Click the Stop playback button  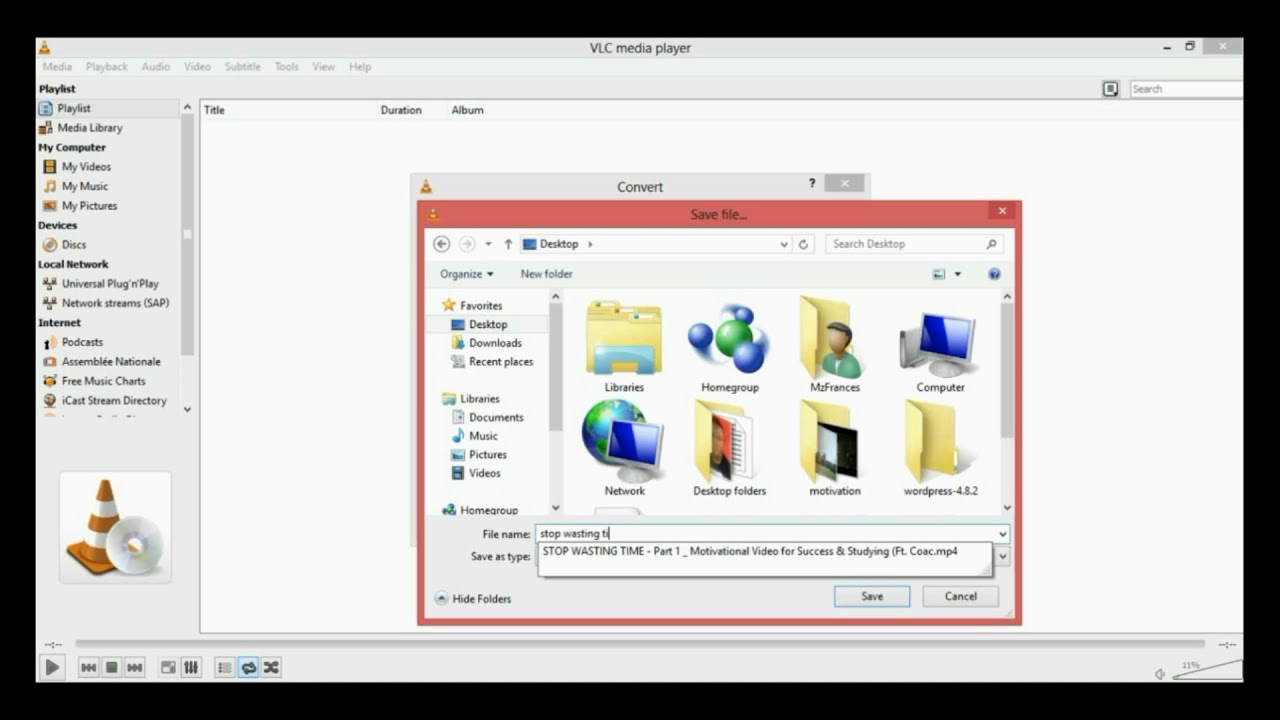[112, 667]
